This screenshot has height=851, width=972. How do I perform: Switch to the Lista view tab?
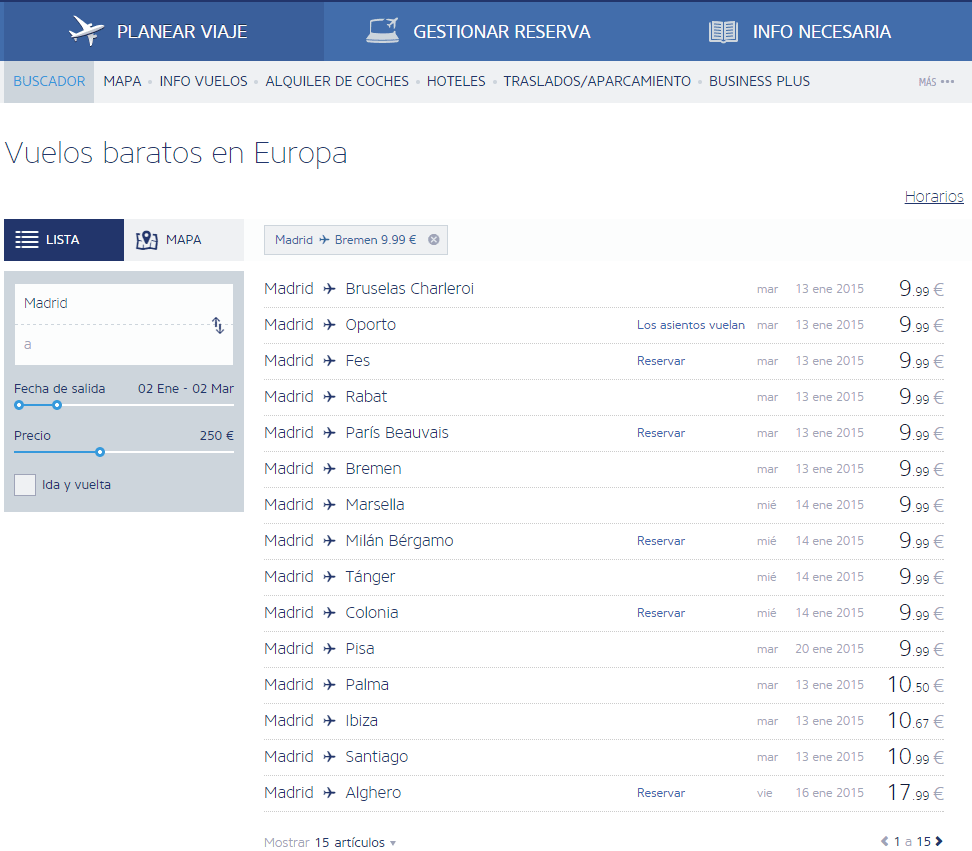click(64, 240)
